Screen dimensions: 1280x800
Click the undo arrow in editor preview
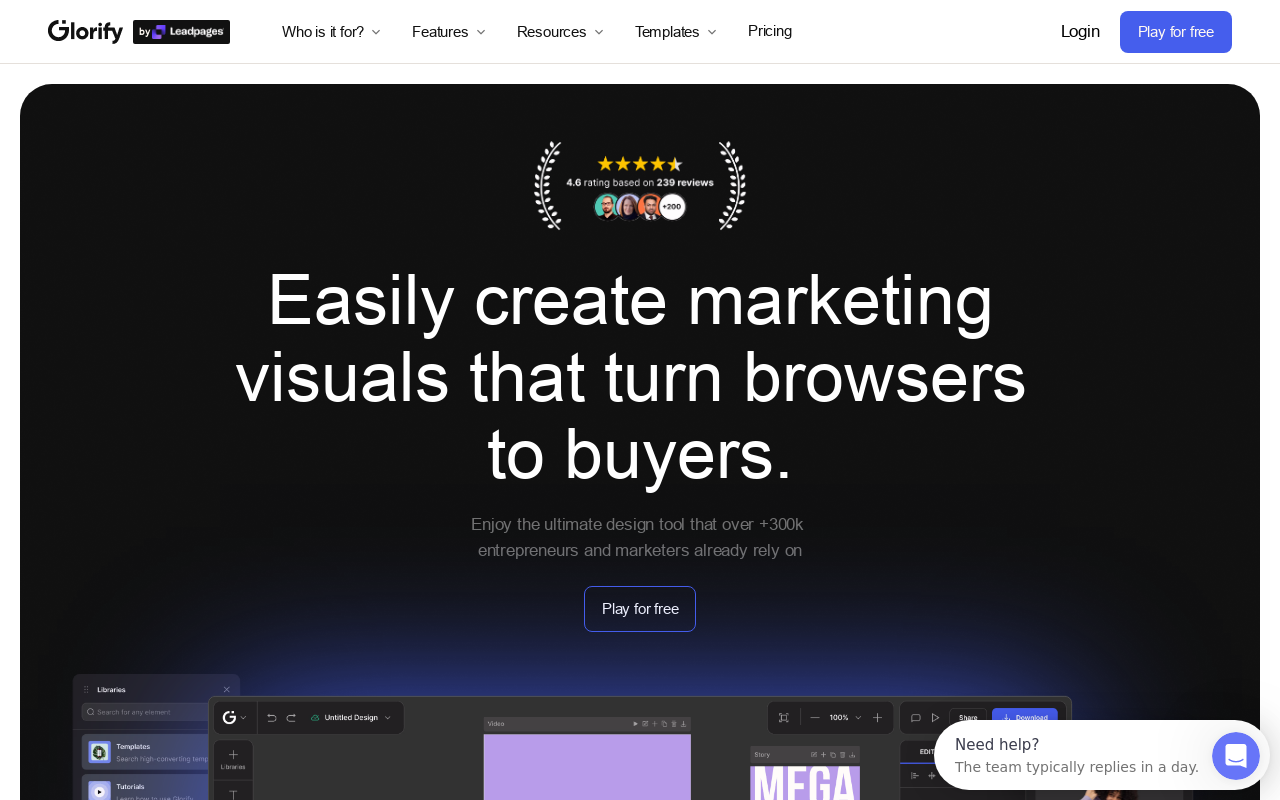pos(271,717)
